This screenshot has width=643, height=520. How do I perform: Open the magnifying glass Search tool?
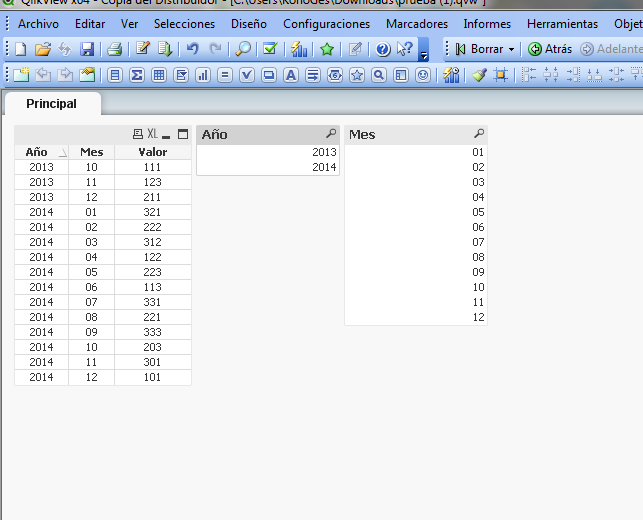coord(243,49)
